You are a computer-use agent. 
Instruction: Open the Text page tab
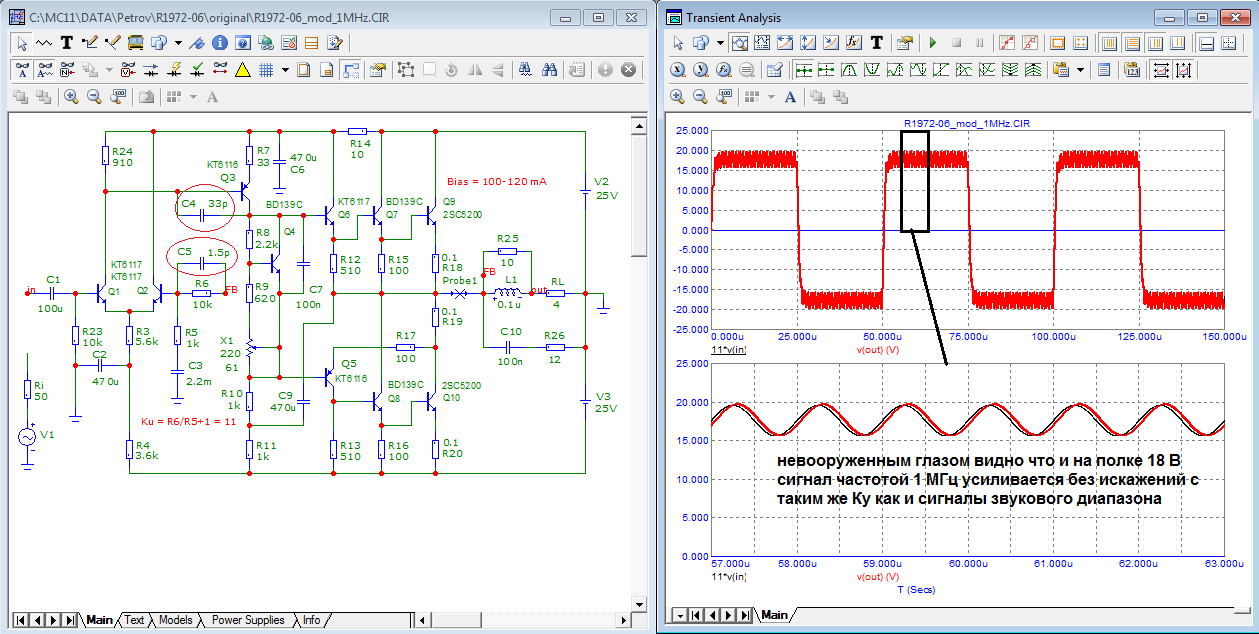pos(134,620)
